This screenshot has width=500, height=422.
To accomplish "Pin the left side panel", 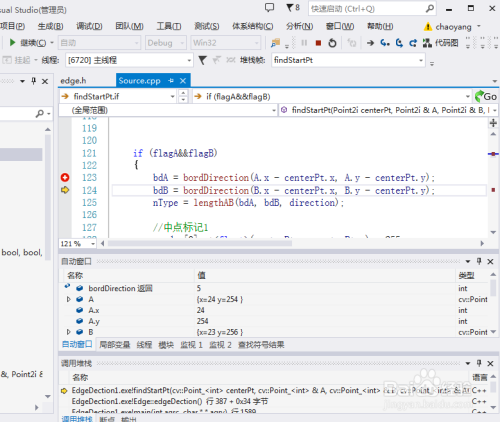I will [x=34, y=81].
